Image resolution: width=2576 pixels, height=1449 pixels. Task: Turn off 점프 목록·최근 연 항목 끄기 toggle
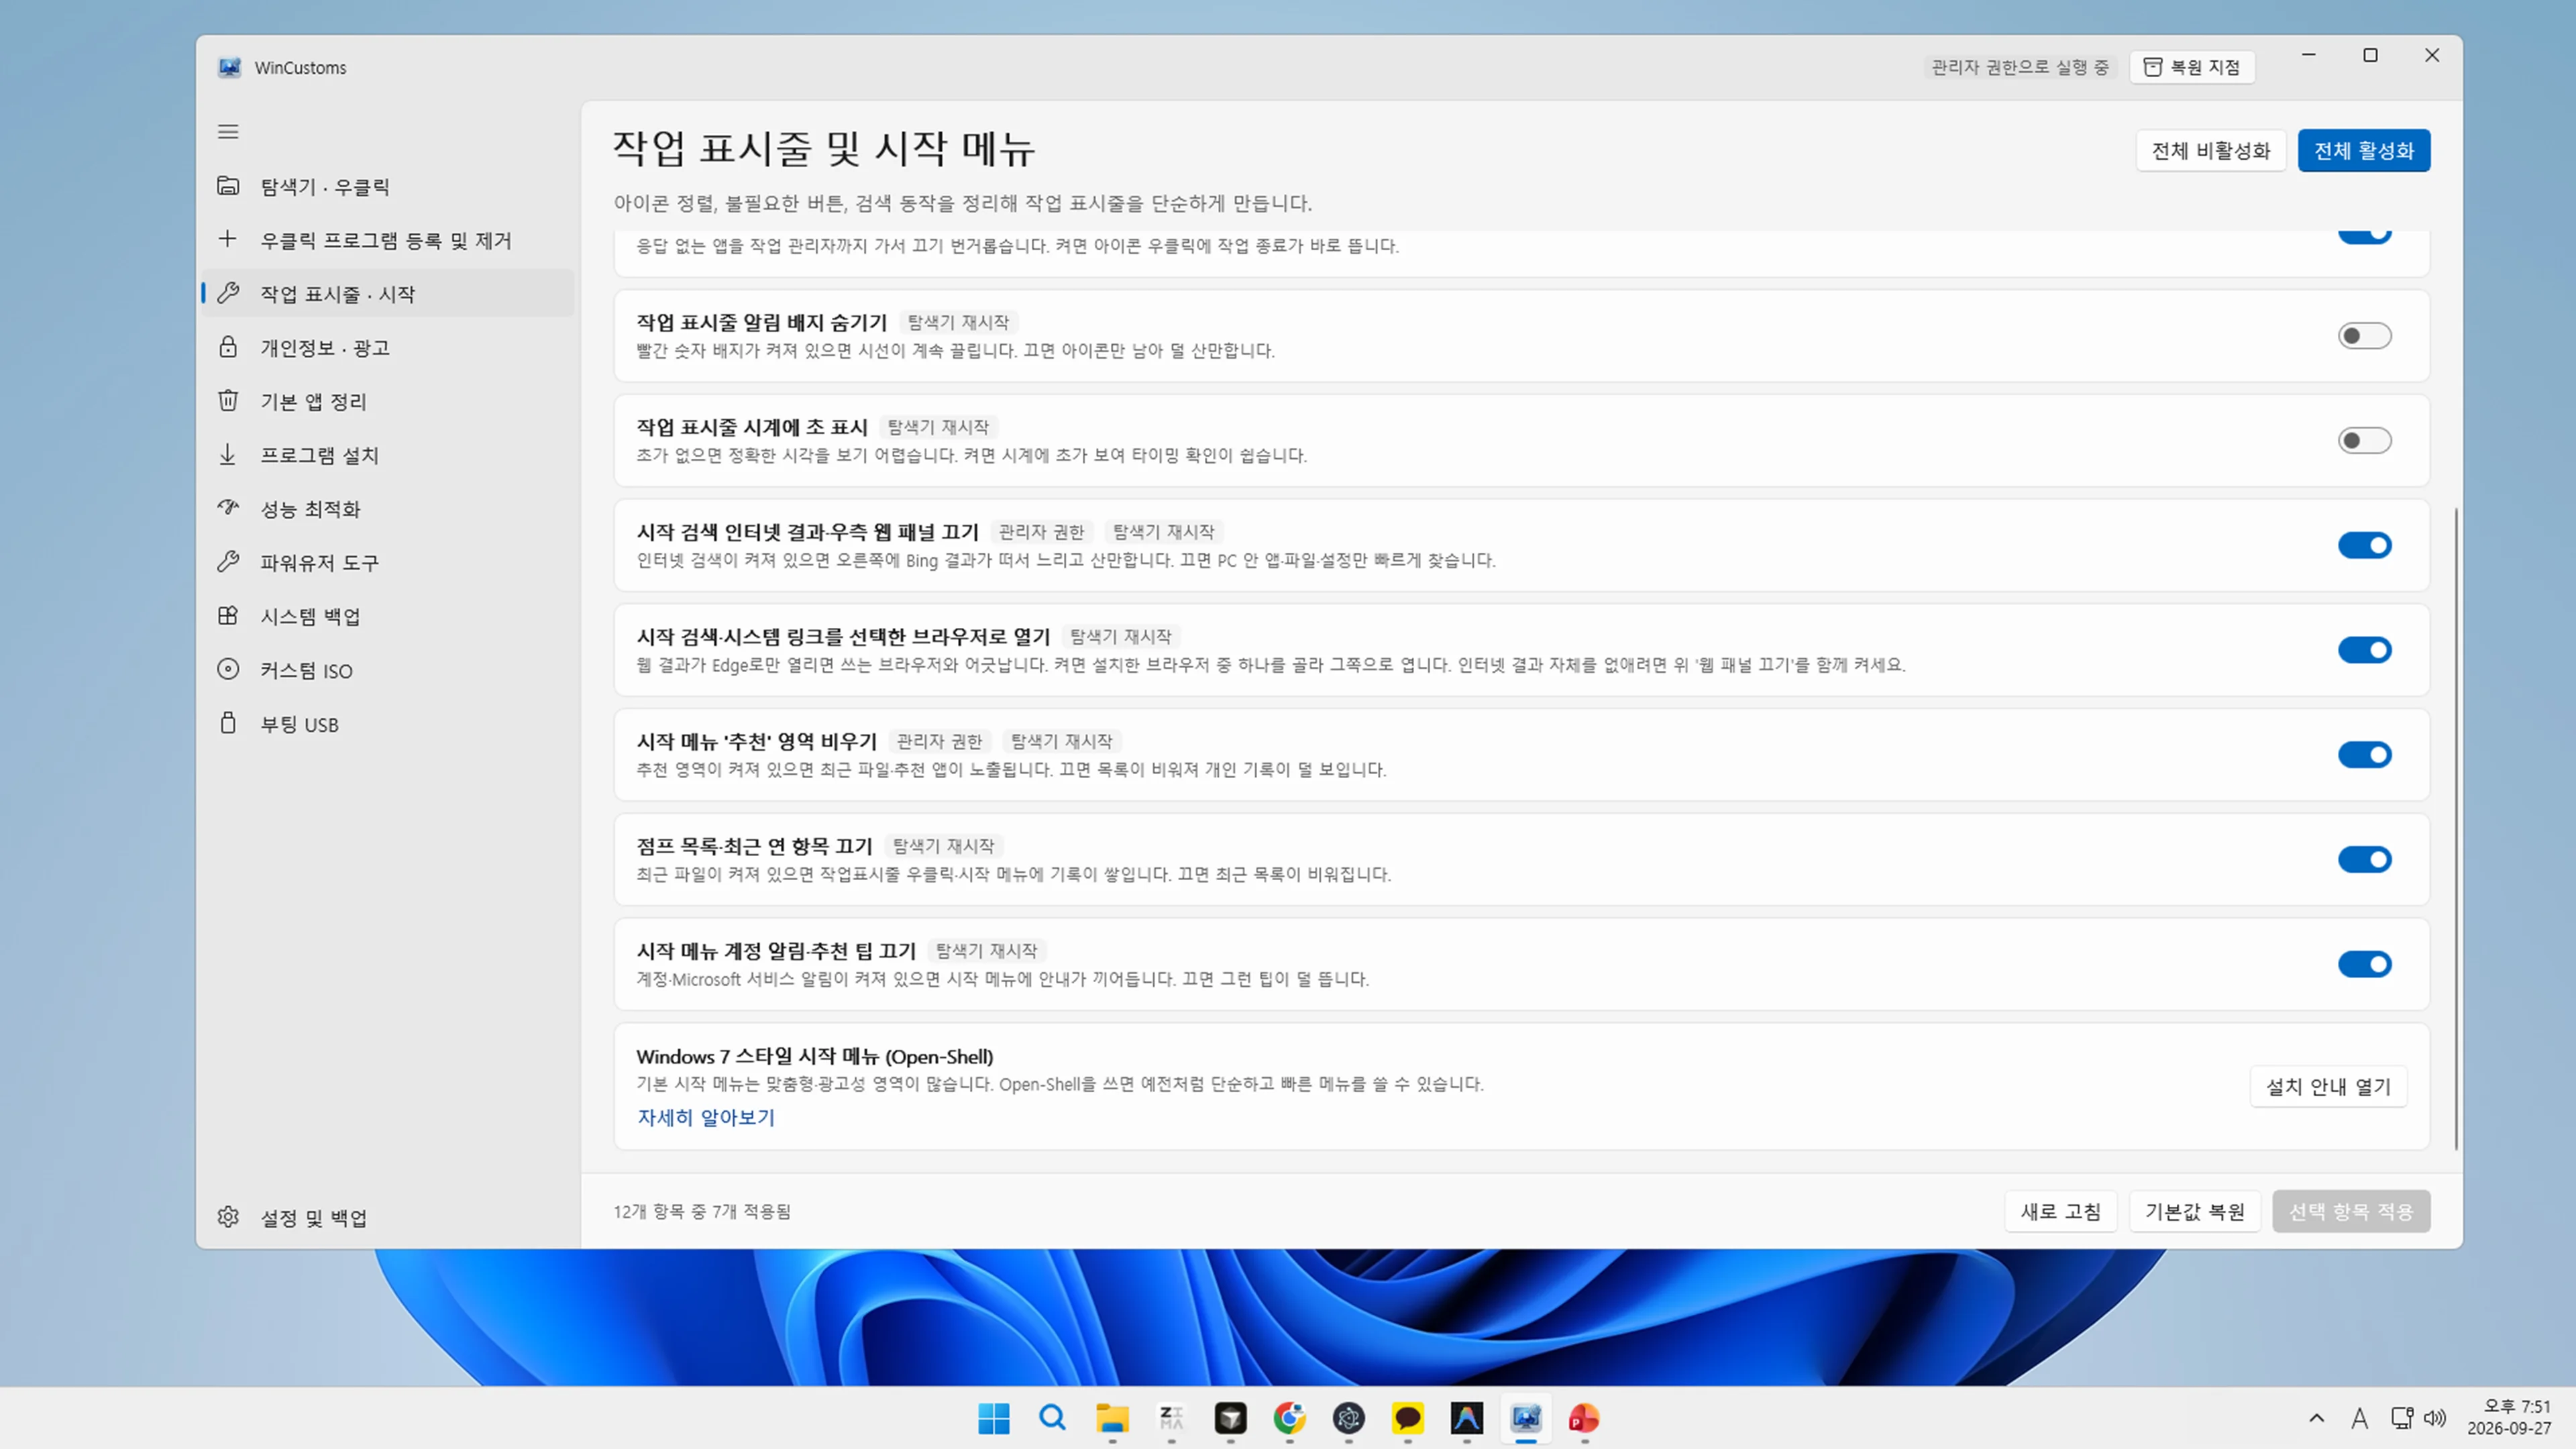(2364, 860)
